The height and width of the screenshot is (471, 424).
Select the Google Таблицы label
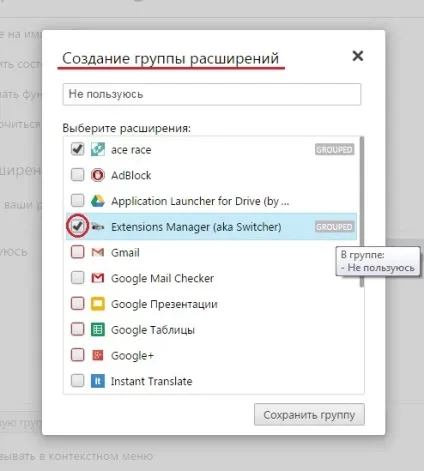point(153,330)
